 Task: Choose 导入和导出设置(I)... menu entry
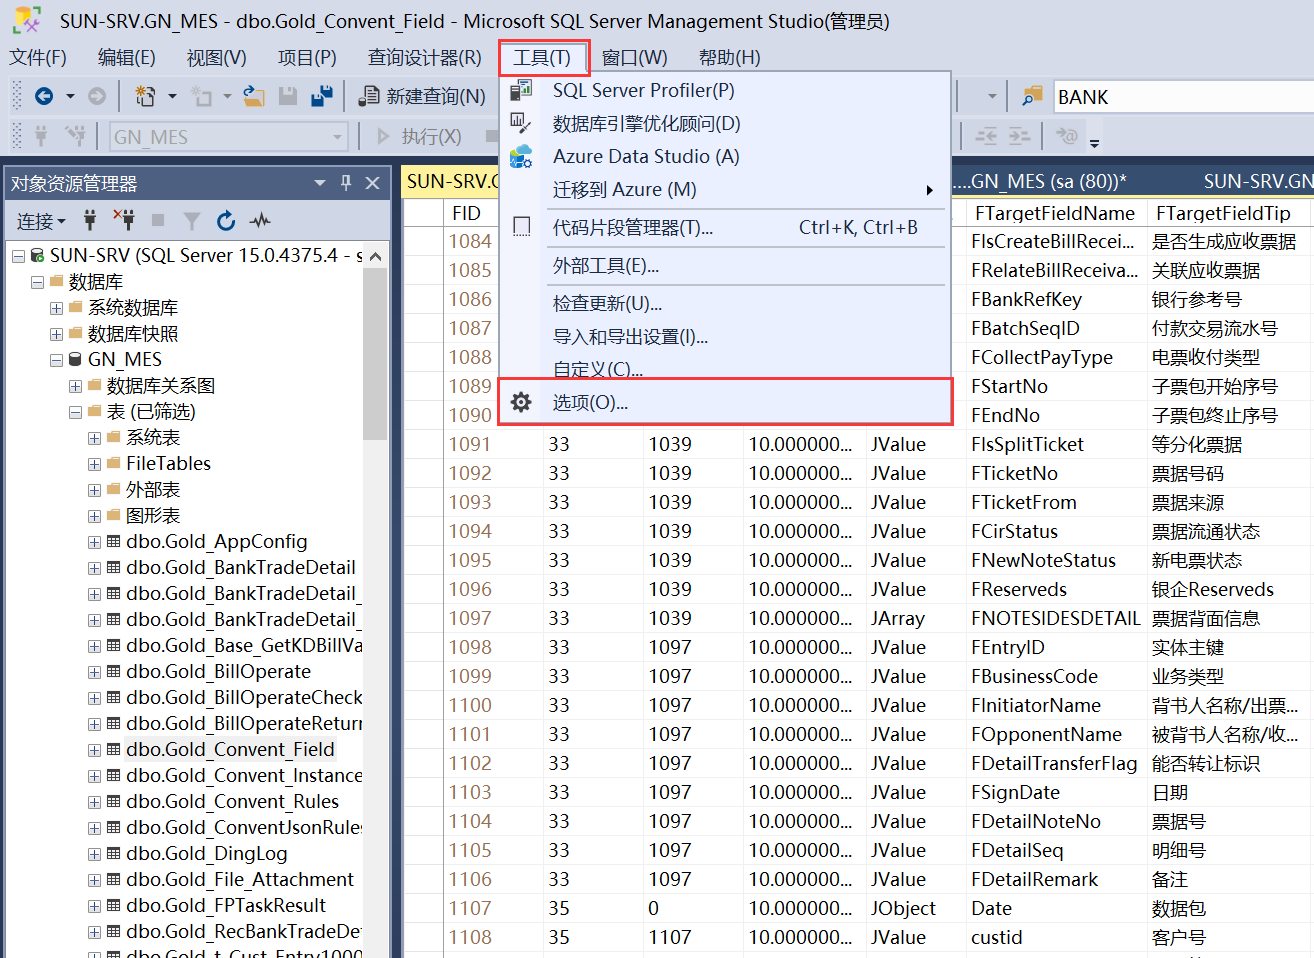[x=725, y=337]
